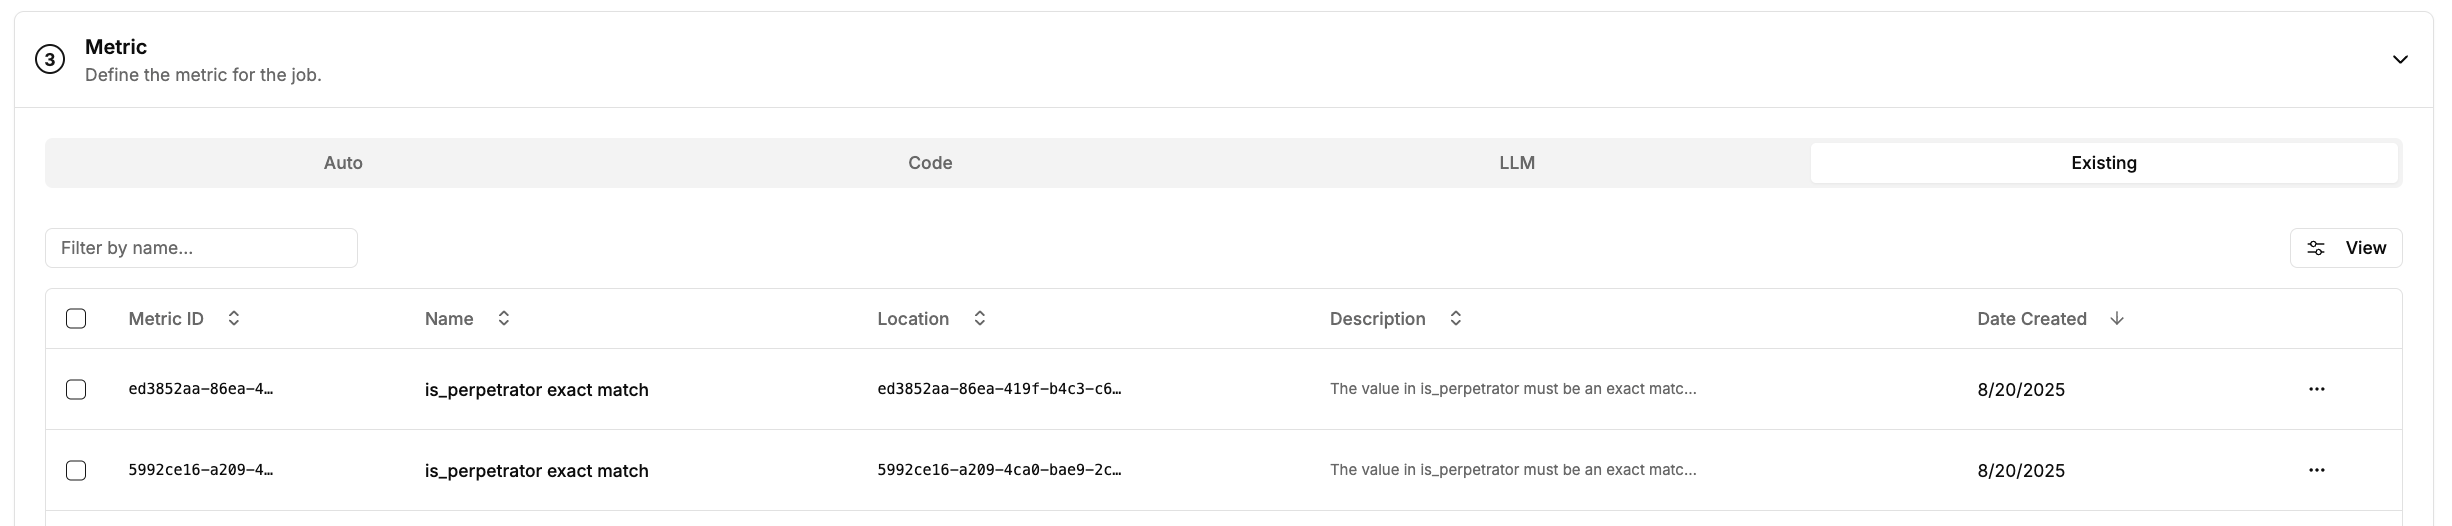Click the Description column sort icon

(1456, 318)
